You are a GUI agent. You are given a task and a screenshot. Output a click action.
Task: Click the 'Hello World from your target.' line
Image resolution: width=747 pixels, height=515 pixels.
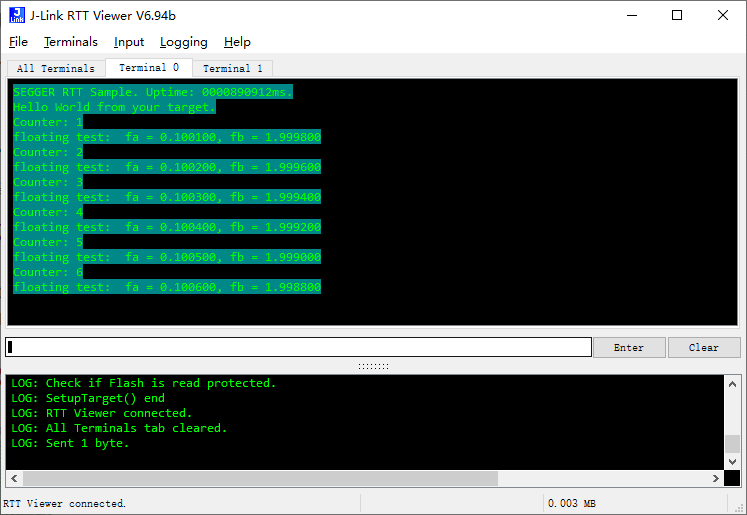(x=114, y=107)
